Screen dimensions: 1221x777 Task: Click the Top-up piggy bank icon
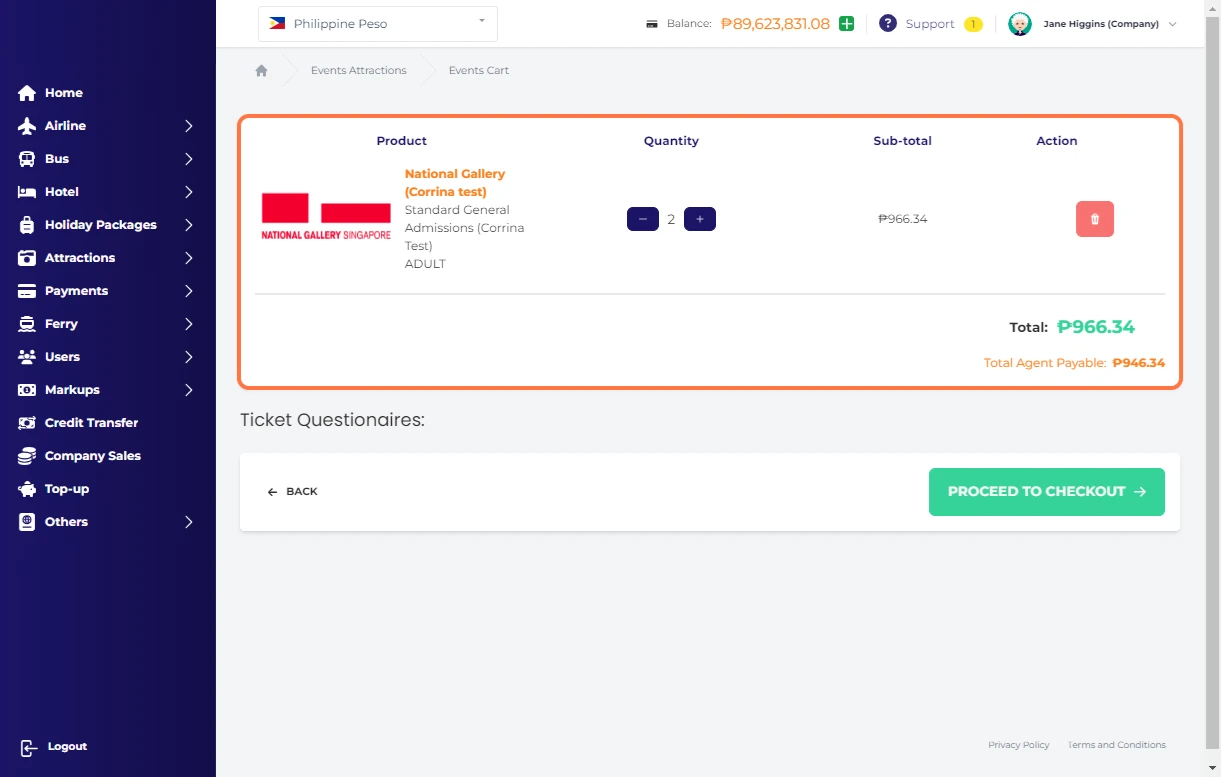point(27,489)
